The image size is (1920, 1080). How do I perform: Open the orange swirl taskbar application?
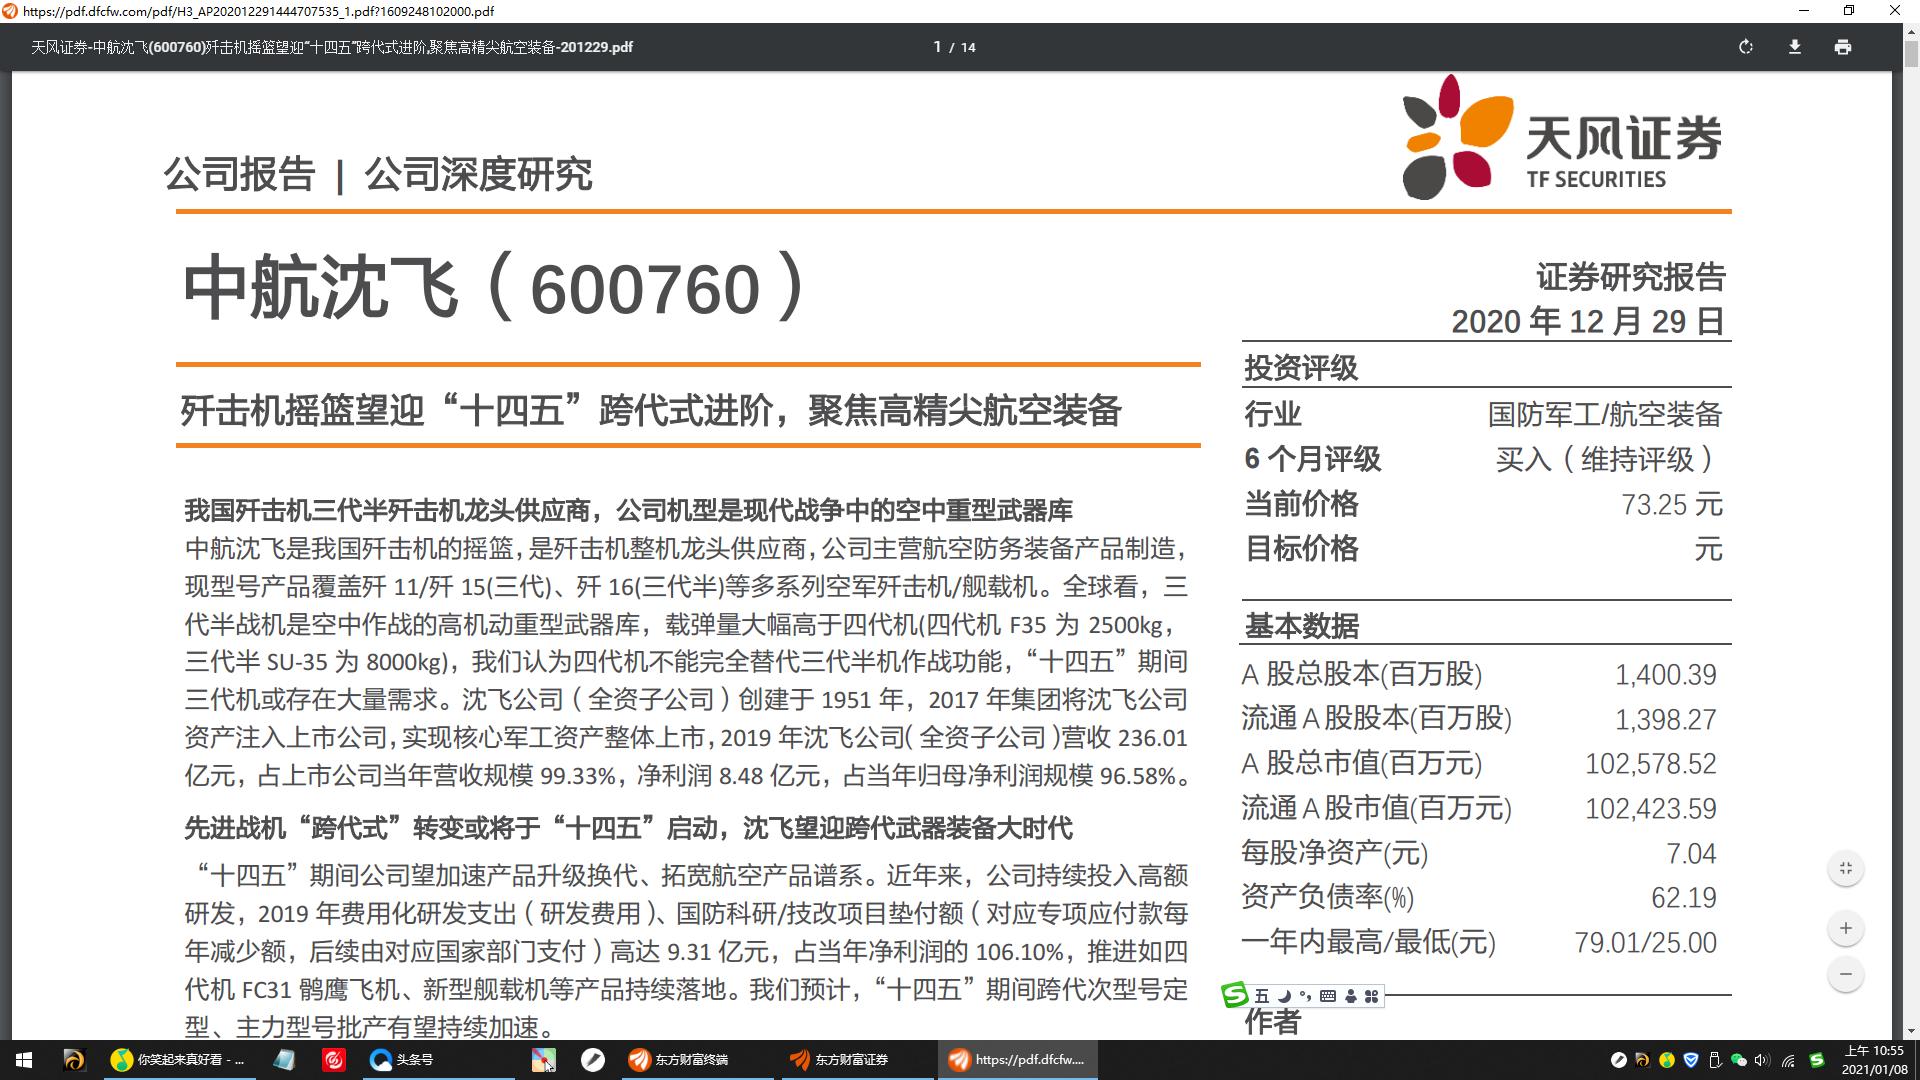(x=74, y=1060)
